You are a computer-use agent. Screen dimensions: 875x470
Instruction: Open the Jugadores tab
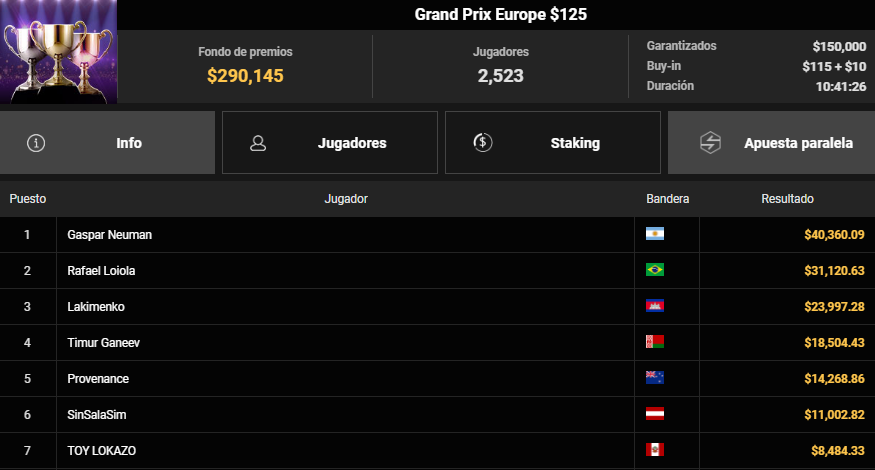(330, 142)
